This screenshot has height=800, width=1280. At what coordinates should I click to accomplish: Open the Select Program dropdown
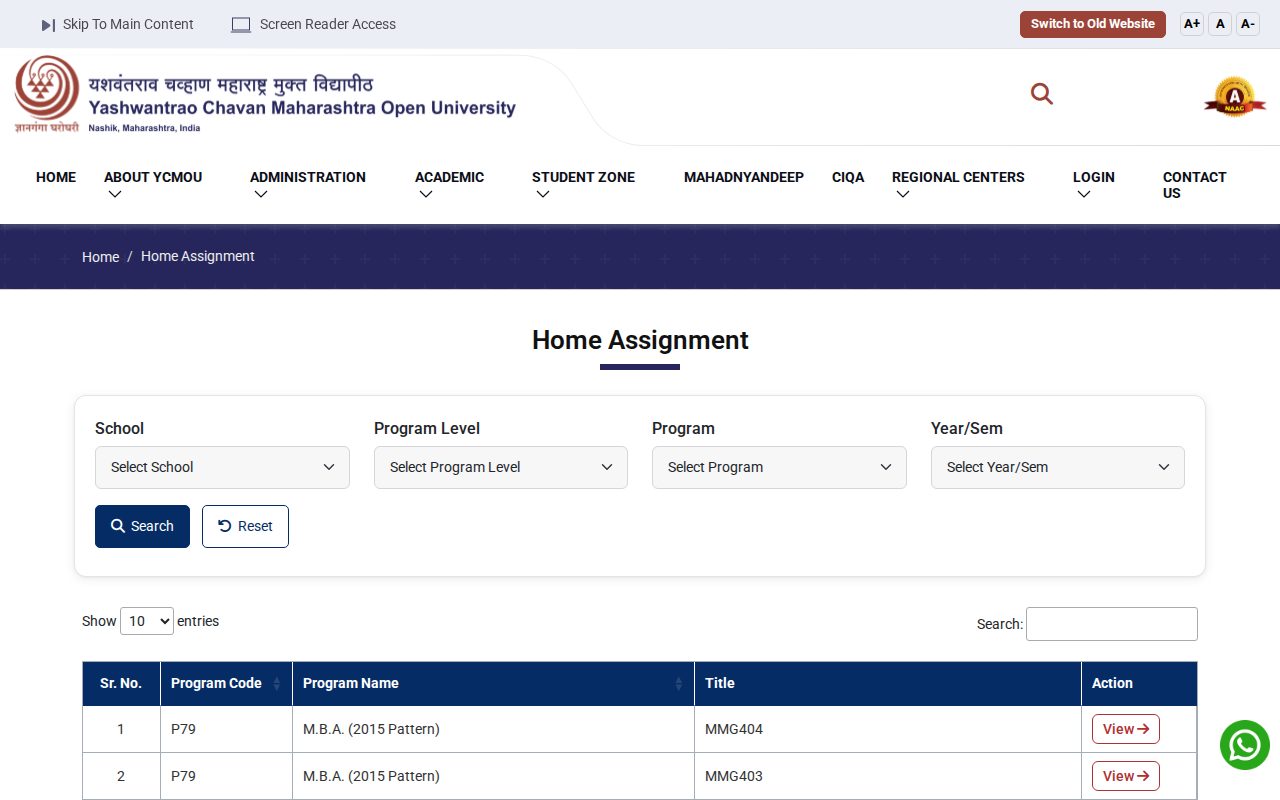click(779, 467)
